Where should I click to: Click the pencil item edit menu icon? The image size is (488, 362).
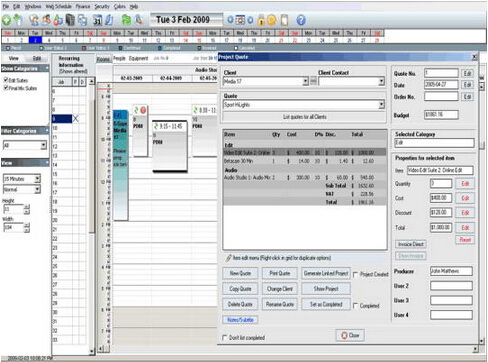tap(228, 258)
